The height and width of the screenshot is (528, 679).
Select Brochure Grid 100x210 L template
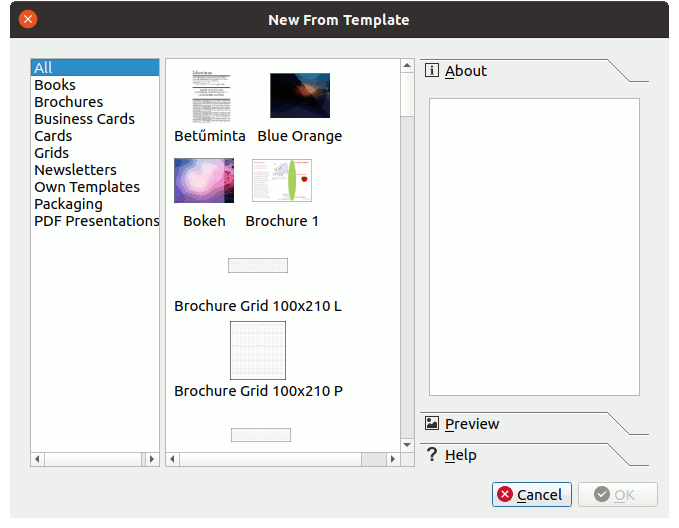[x=258, y=266]
